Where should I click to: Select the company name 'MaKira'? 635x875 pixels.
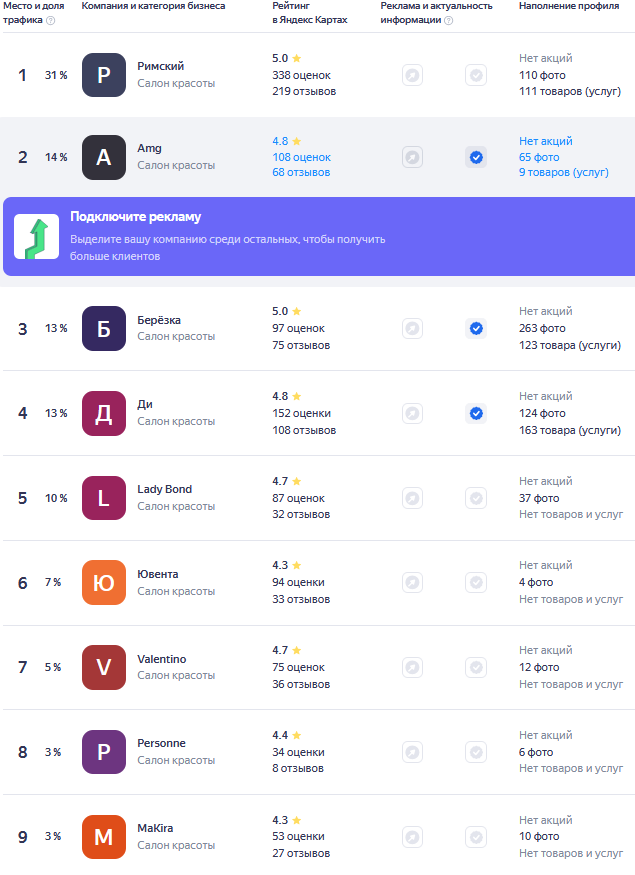point(155,828)
